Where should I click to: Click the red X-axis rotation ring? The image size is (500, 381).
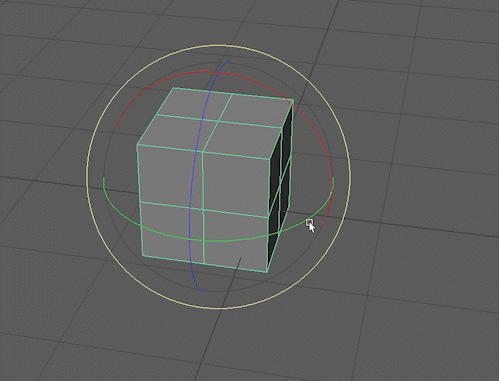click(313, 125)
